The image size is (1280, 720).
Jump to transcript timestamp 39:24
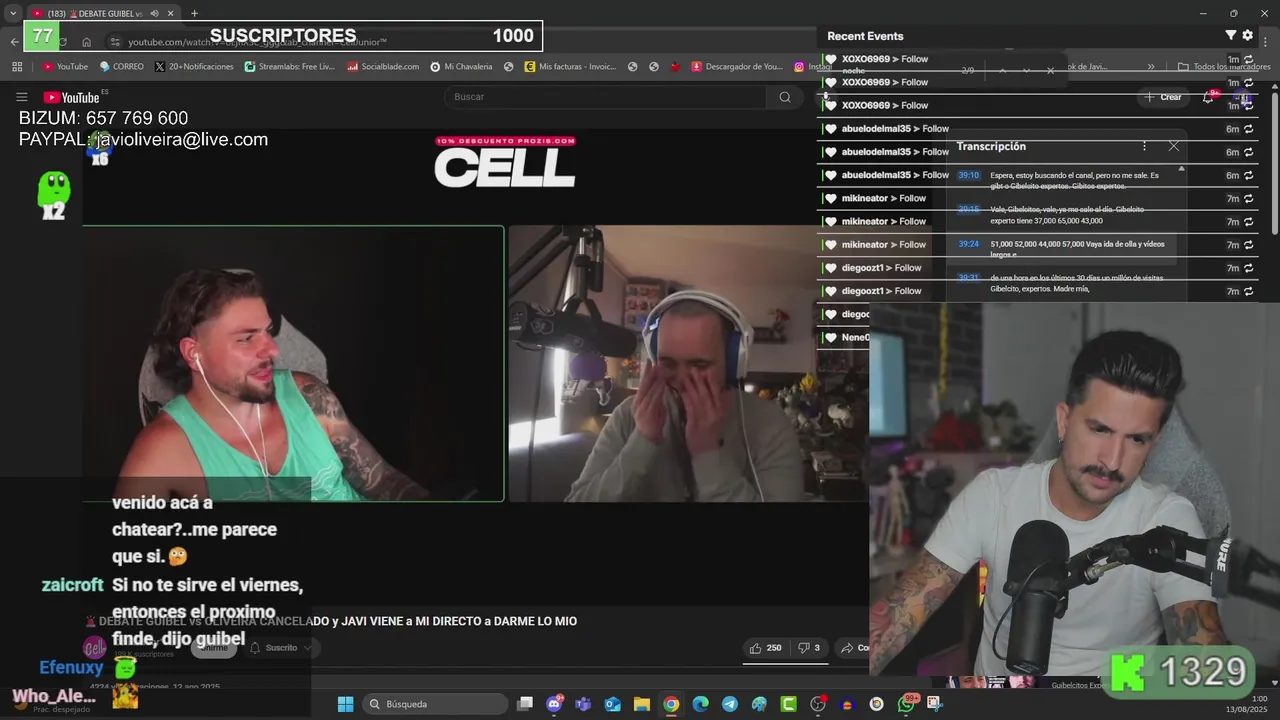[x=968, y=244]
